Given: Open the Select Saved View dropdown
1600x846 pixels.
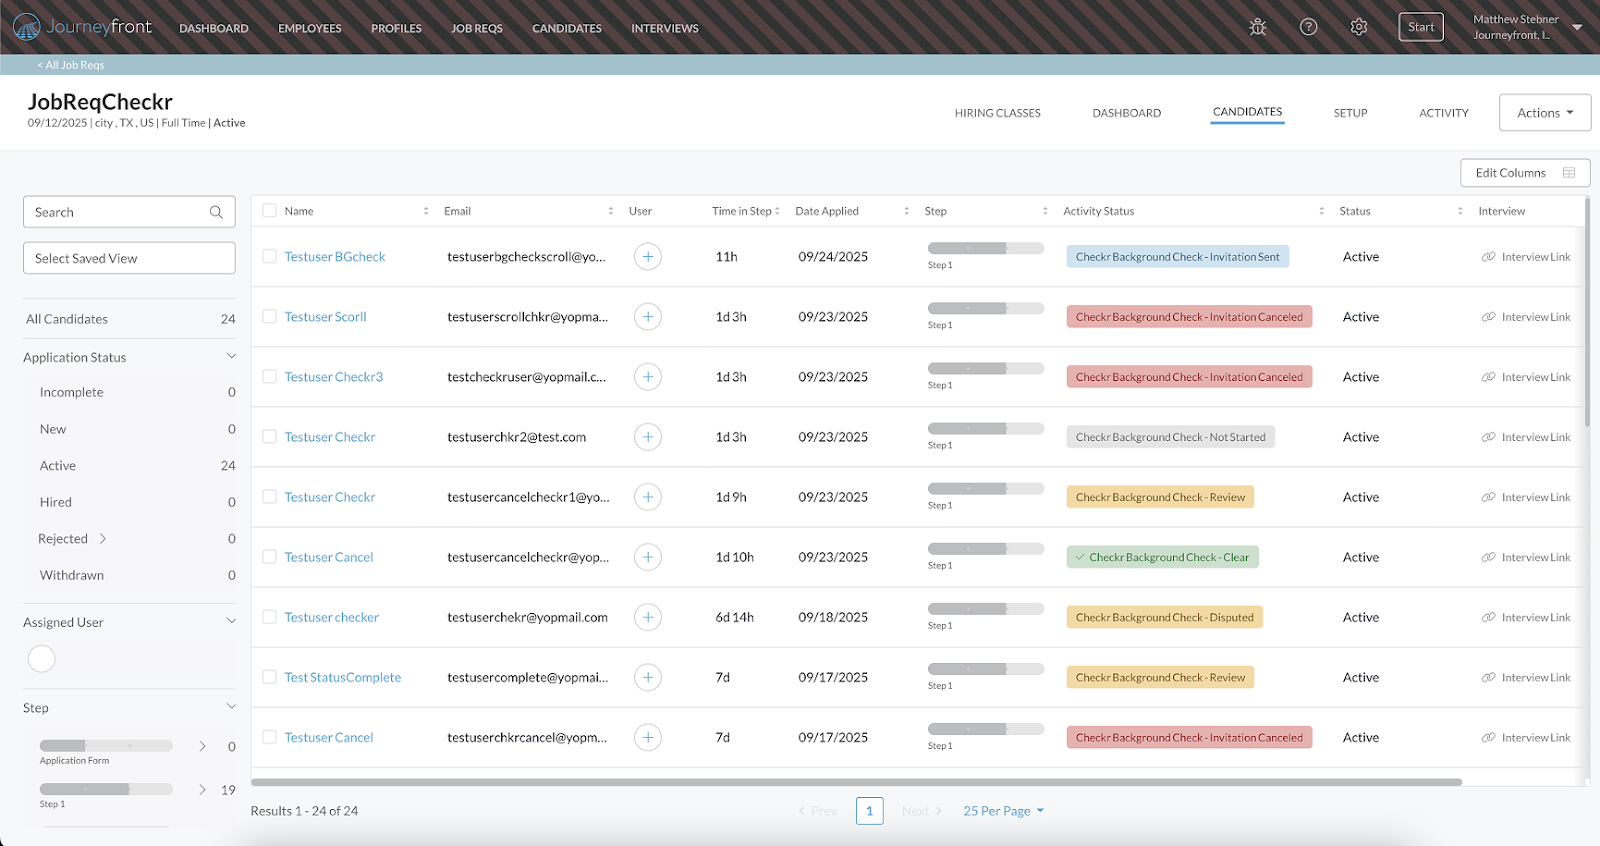Looking at the screenshot, I should coord(129,258).
